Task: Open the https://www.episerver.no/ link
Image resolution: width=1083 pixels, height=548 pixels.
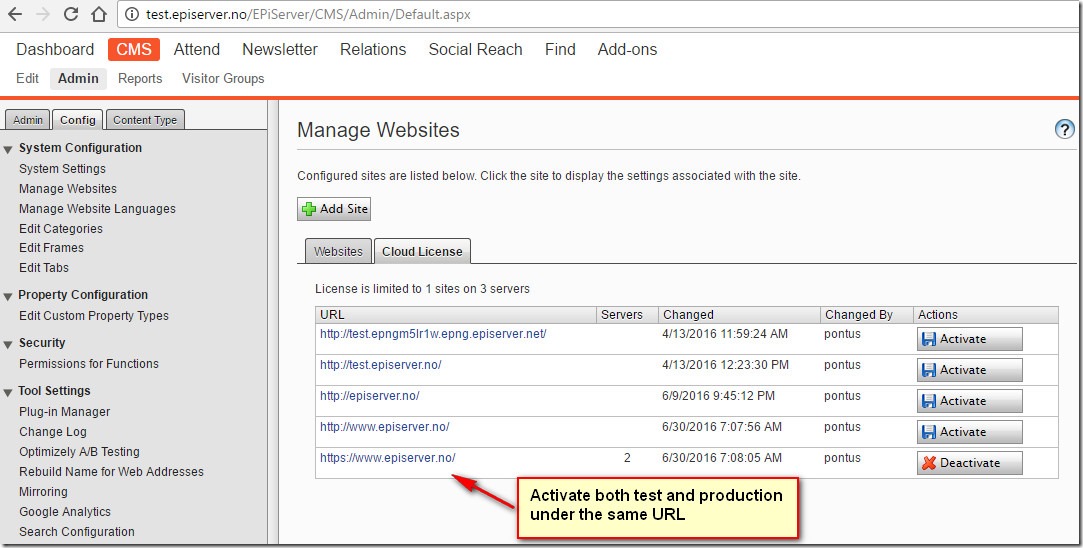Action: pos(387,458)
